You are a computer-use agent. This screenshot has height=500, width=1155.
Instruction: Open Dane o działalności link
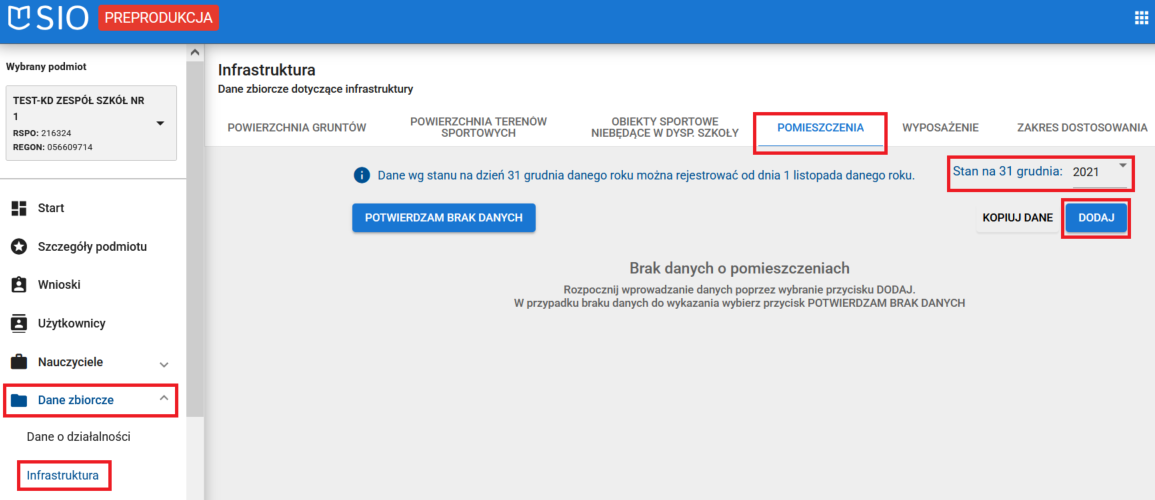[79, 437]
